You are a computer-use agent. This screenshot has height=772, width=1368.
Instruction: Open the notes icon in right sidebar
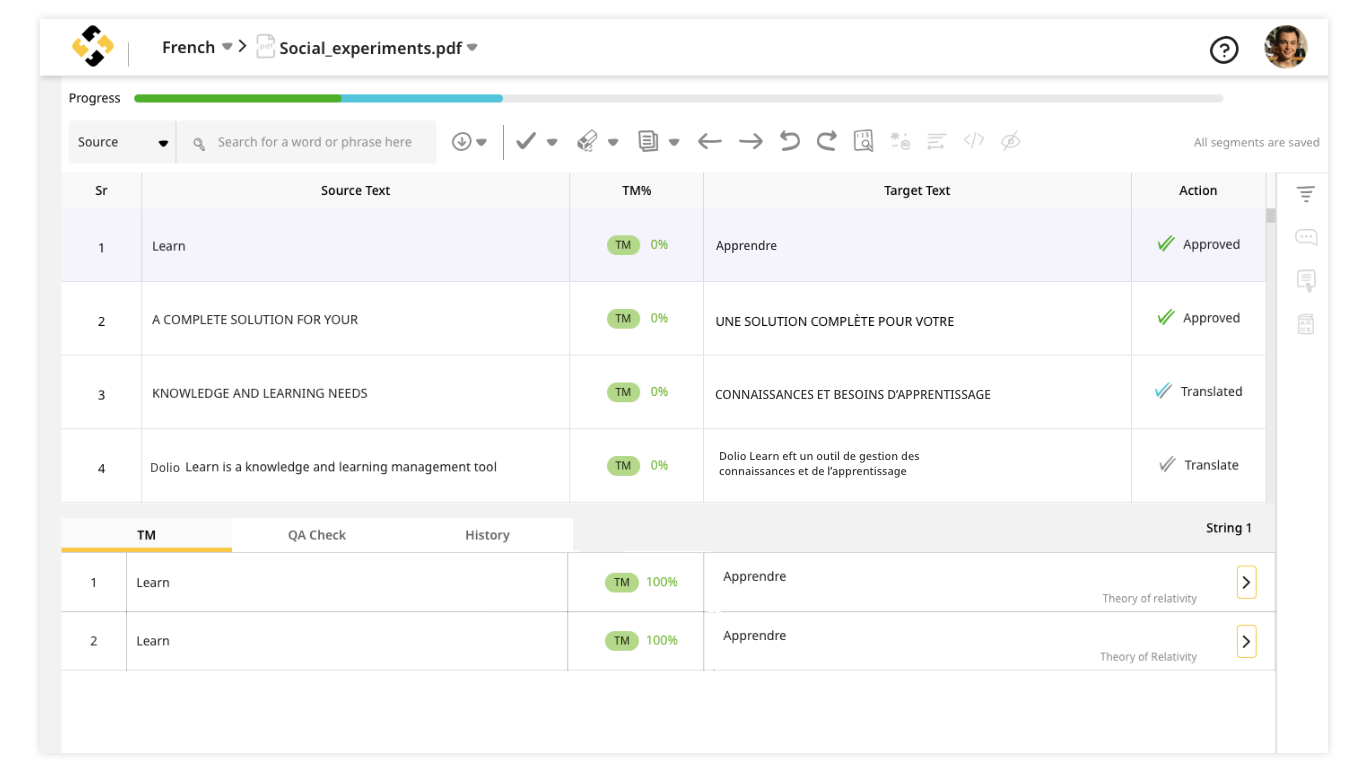1306,281
